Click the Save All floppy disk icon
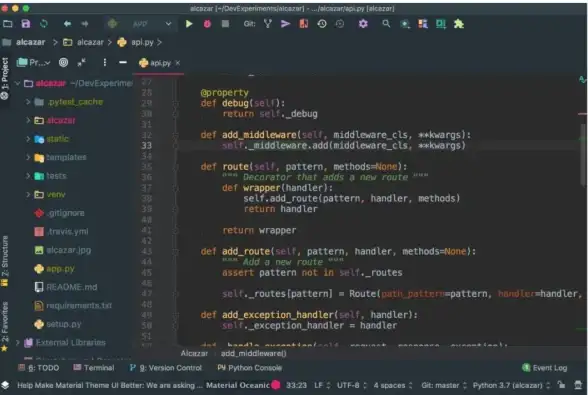Image resolution: width=588 pixels, height=395 pixels. [x=26, y=24]
